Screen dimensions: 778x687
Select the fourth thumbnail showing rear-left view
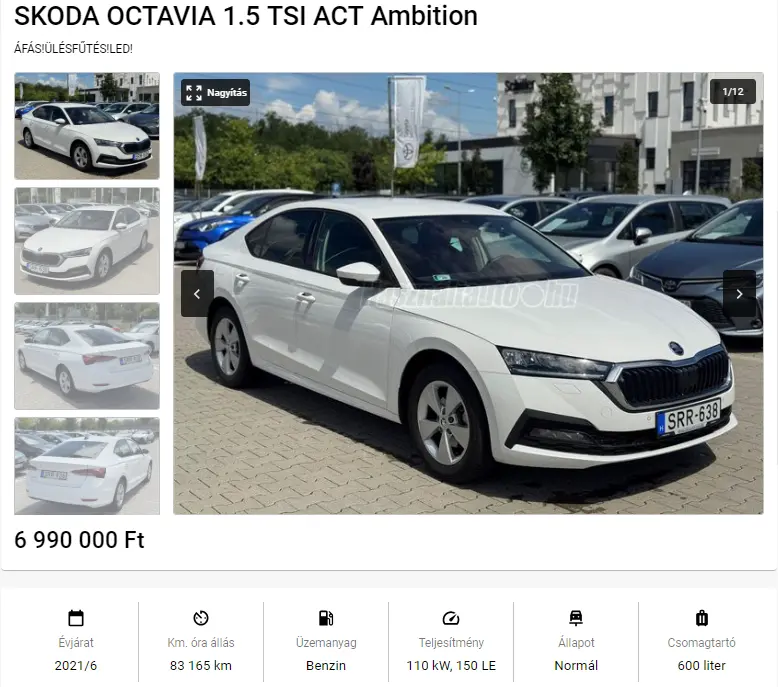click(87, 466)
